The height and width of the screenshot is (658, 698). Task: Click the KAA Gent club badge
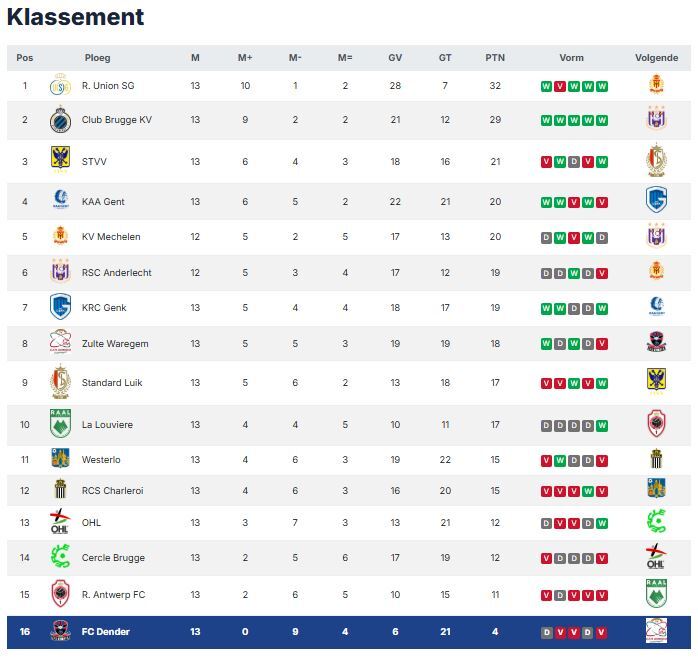[60, 201]
